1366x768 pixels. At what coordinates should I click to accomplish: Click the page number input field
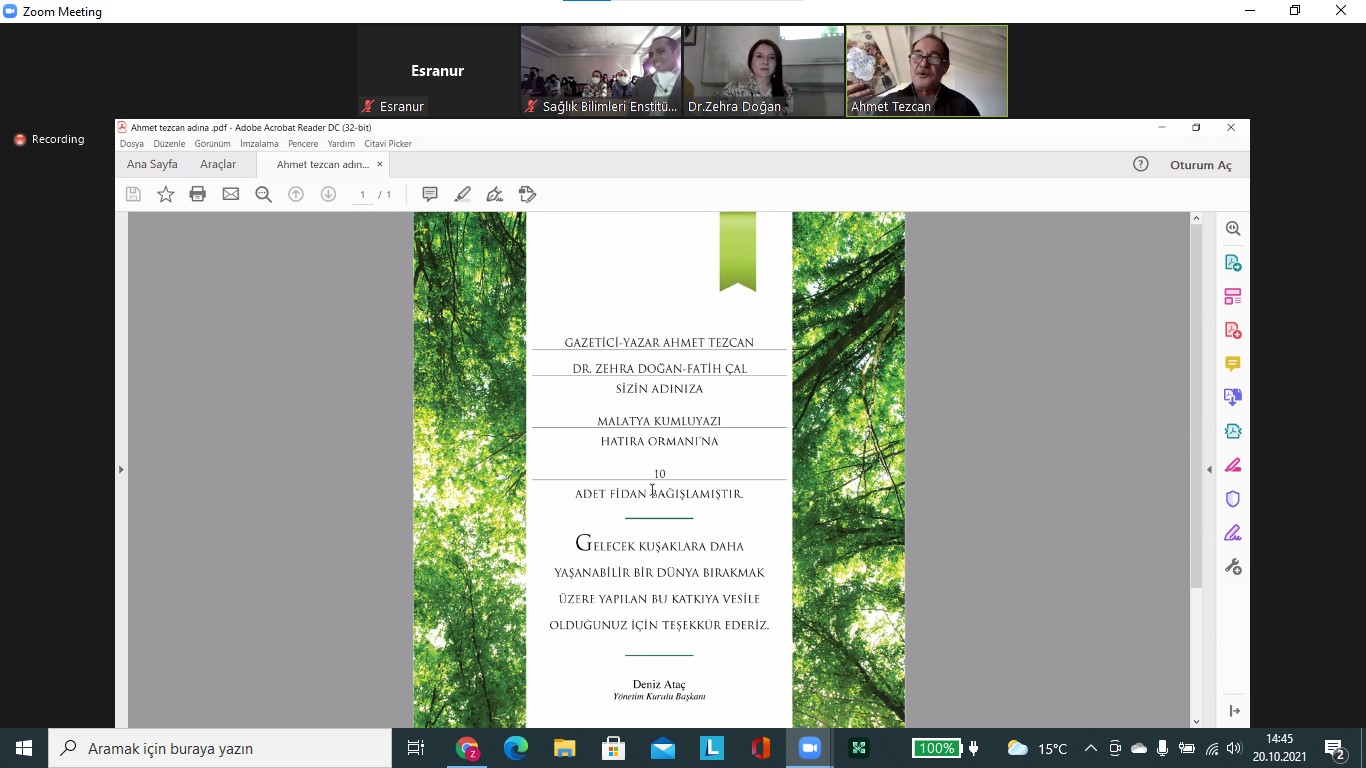coord(363,194)
